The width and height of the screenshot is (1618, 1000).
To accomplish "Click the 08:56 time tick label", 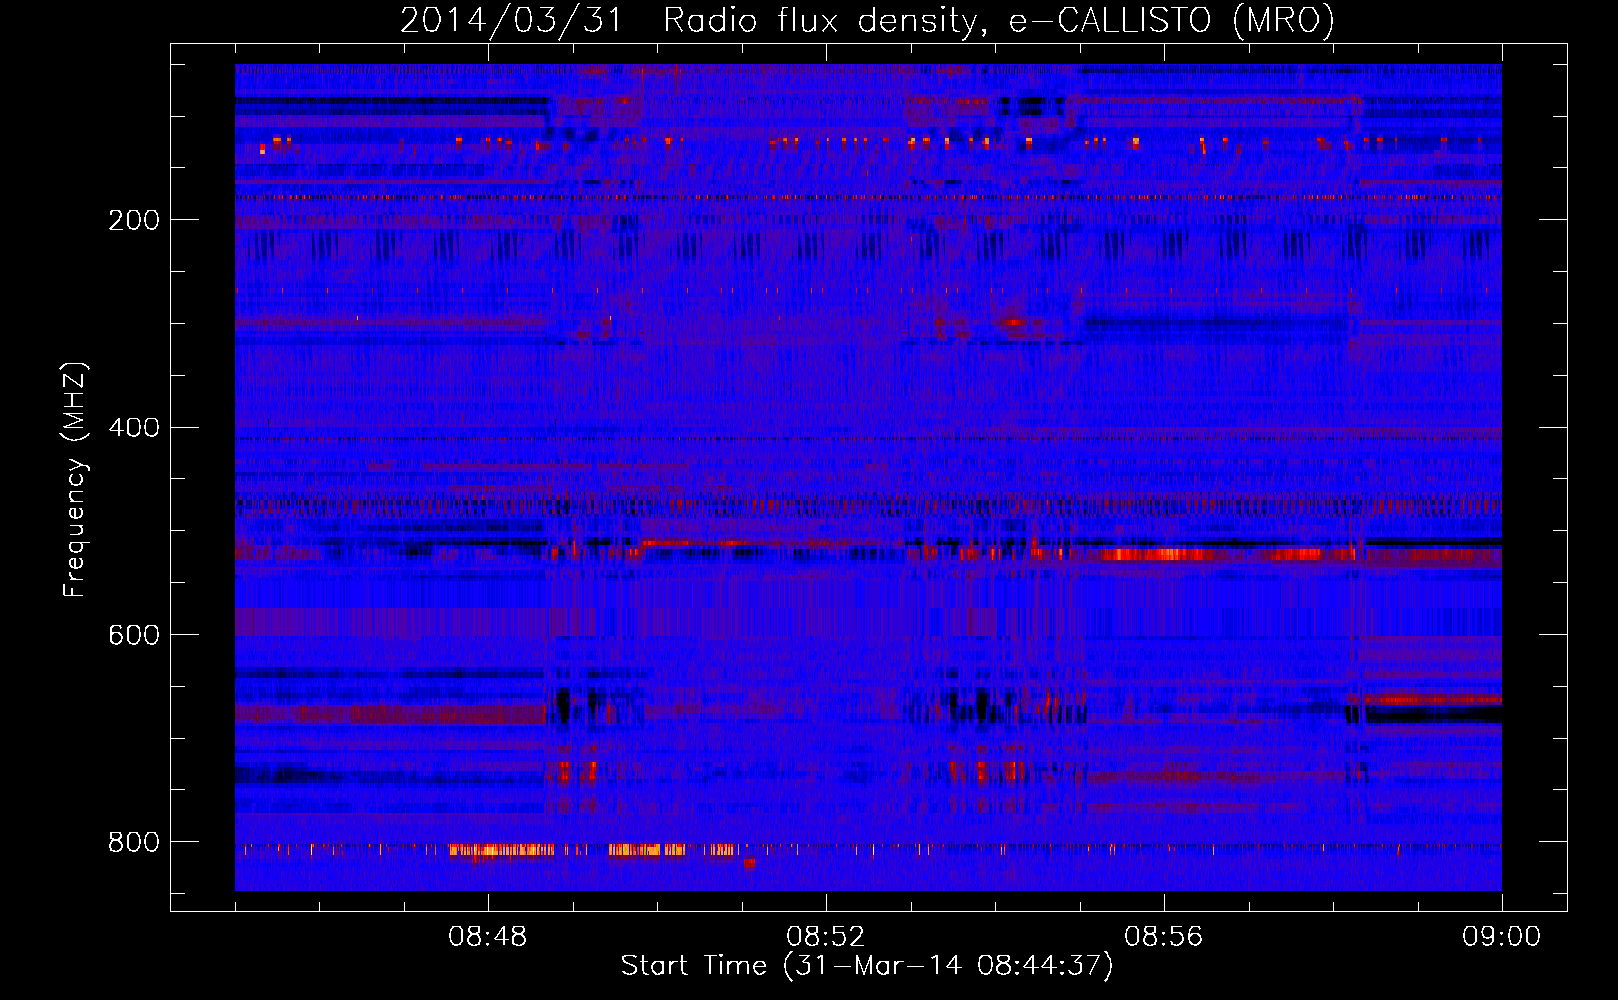I will pos(1164,937).
